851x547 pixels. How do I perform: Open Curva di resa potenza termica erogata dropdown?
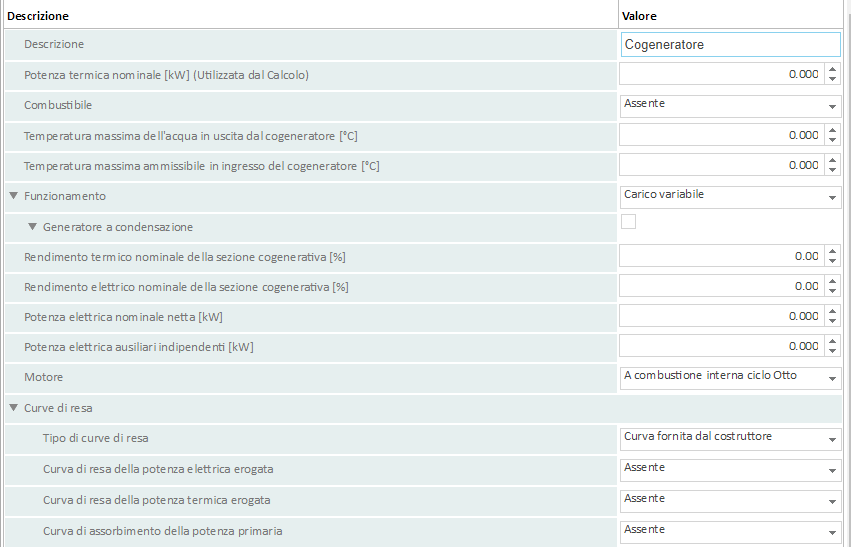[731, 501]
